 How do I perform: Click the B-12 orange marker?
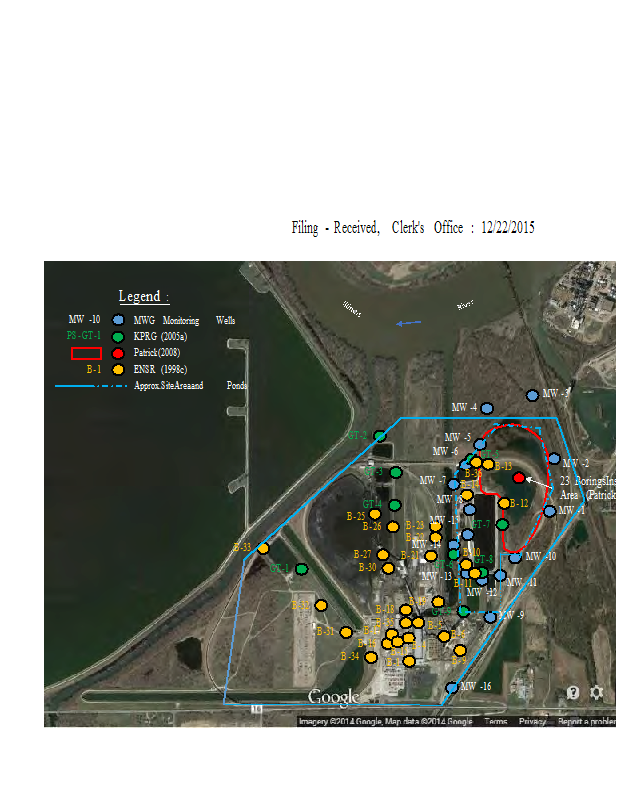pos(504,503)
